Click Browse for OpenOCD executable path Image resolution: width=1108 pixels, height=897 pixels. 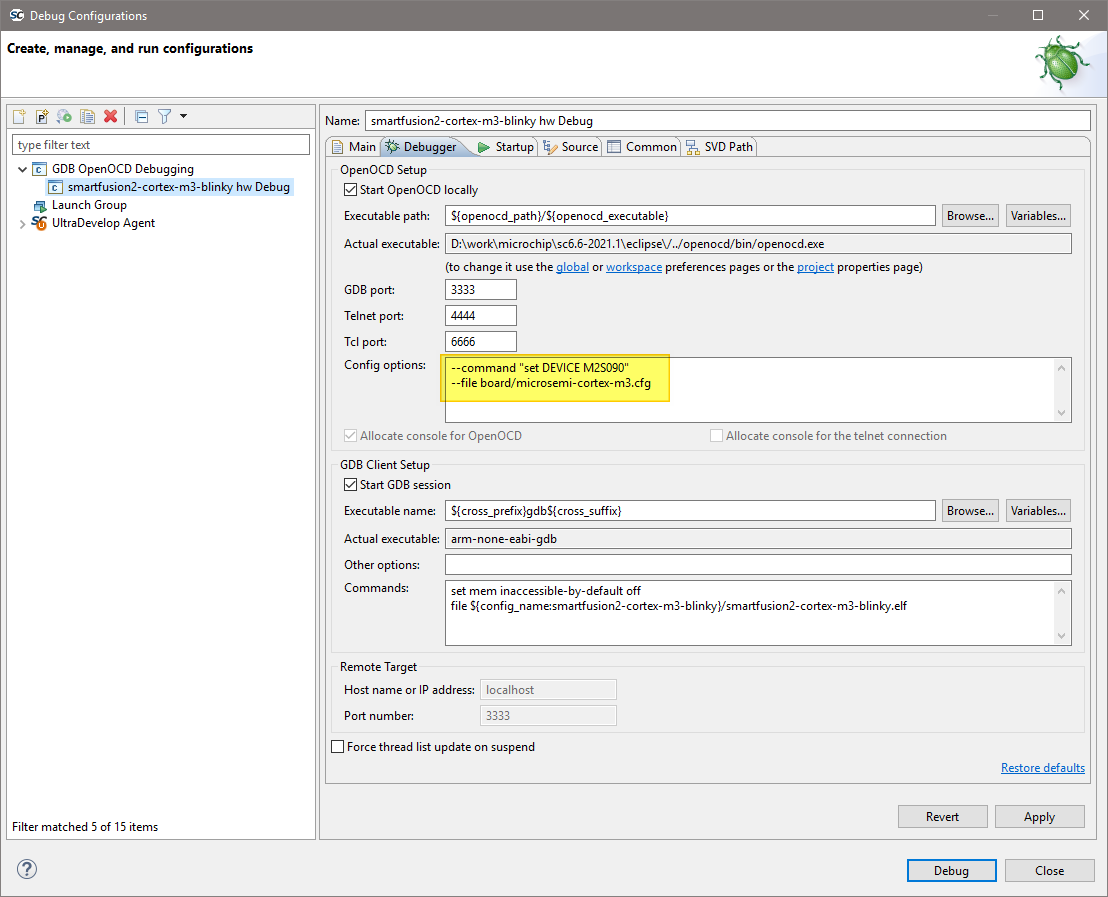click(x=970, y=216)
